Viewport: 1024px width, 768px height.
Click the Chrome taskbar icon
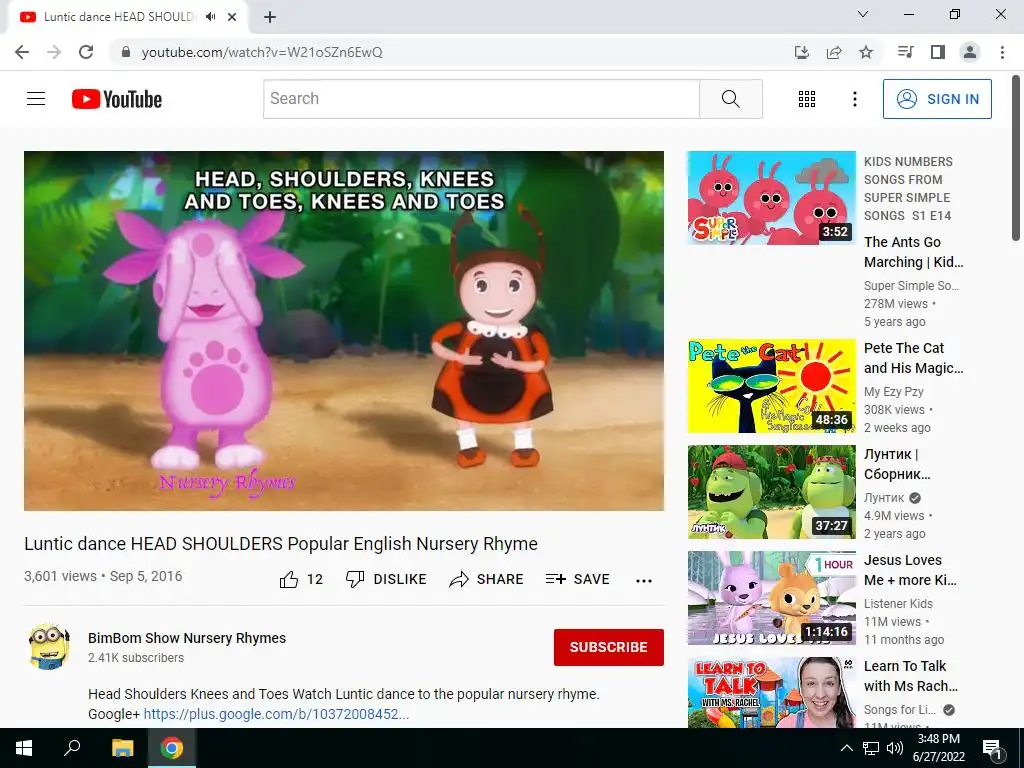(172, 748)
